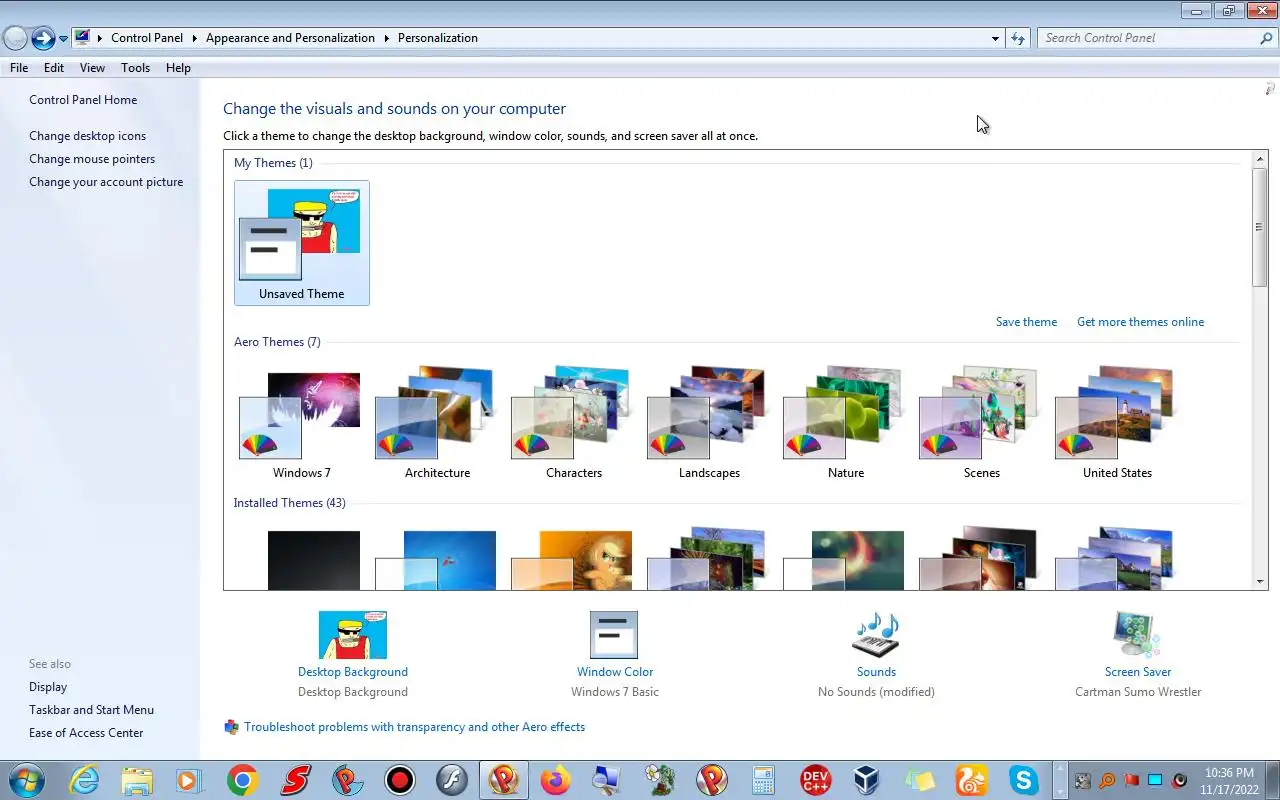
Task: Open Change desktop icons link
Action: [87, 136]
